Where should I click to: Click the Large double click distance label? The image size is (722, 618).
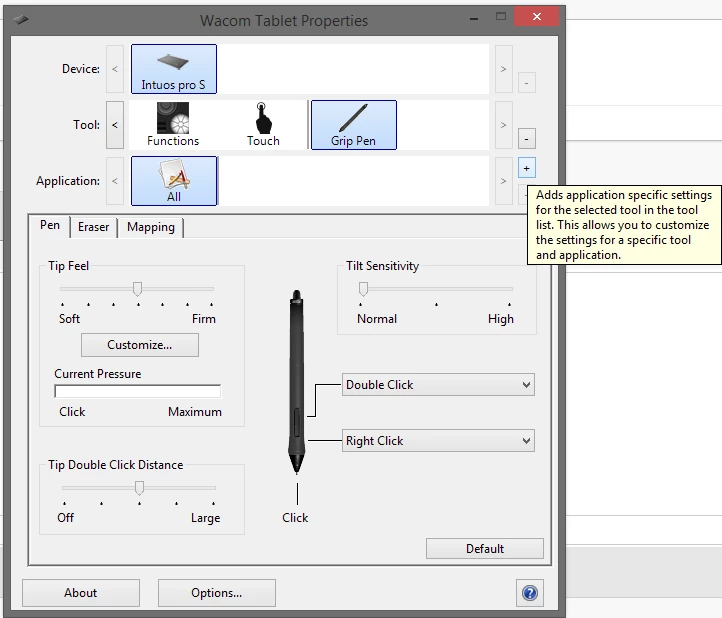click(205, 518)
